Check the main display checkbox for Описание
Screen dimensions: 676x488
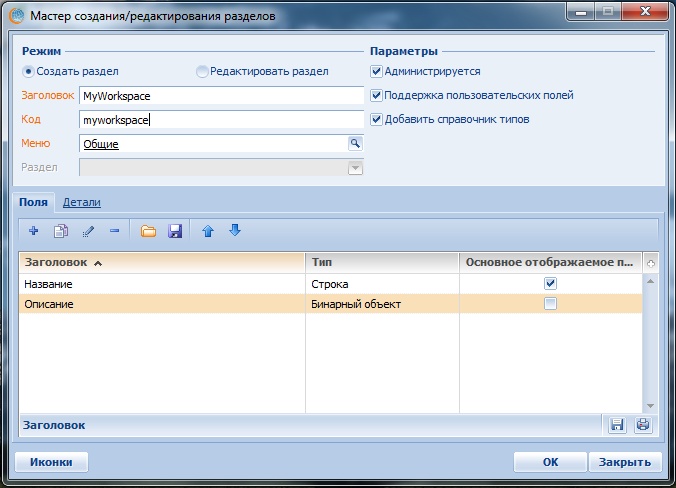pos(550,303)
